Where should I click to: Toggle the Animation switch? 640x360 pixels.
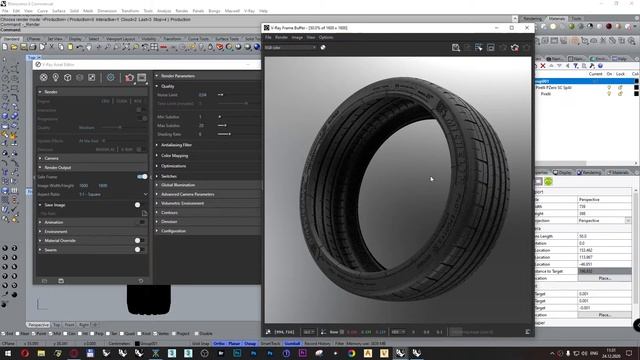(x=142, y=222)
